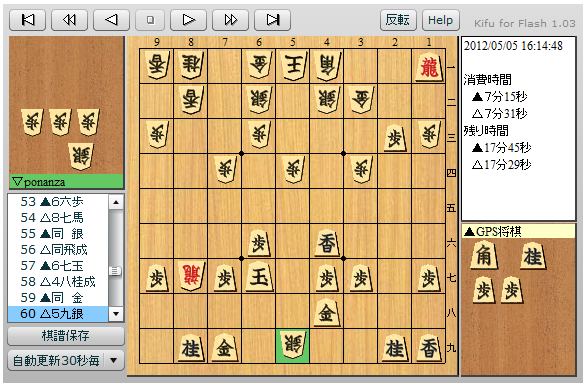Select move 54 △8七馬 in the list
The width and height of the screenshot is (586, 383).
58,217
